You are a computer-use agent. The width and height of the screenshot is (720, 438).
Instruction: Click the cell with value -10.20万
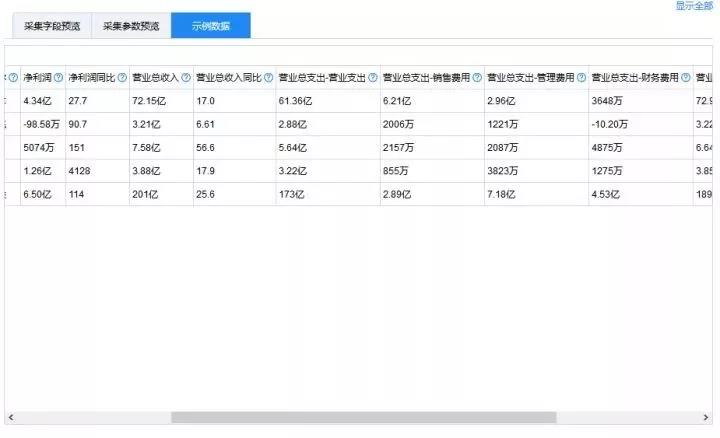coord(641,124)
